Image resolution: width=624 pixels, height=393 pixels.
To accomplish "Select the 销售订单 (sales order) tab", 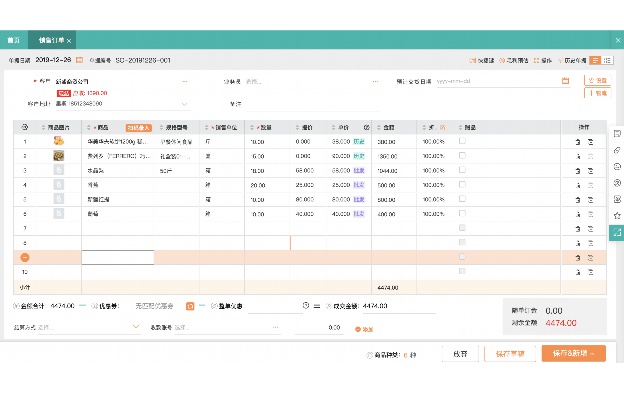I will 51,40.
